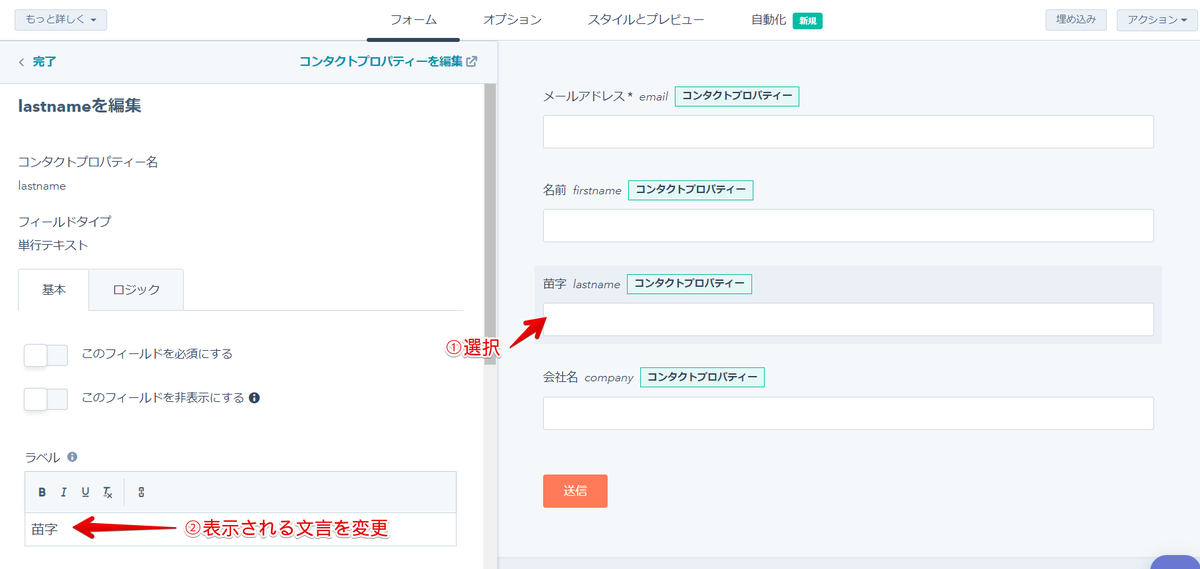
Task: Open コンタクトプロパティーを編集 link
Action: pos(381,62)
